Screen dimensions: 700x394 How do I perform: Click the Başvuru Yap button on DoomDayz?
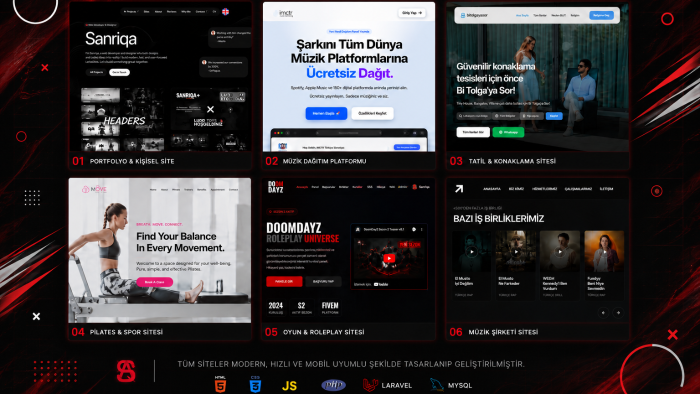(323, 282)
